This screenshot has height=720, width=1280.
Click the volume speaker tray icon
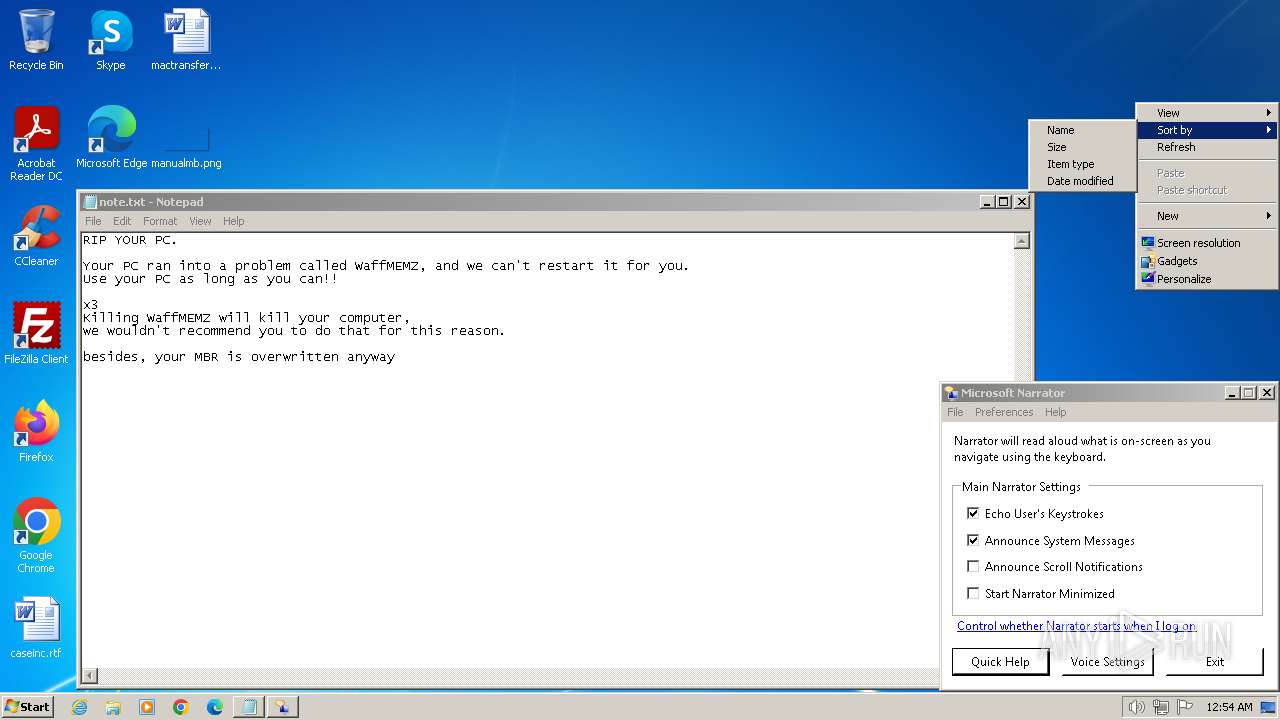[1136, 707]
